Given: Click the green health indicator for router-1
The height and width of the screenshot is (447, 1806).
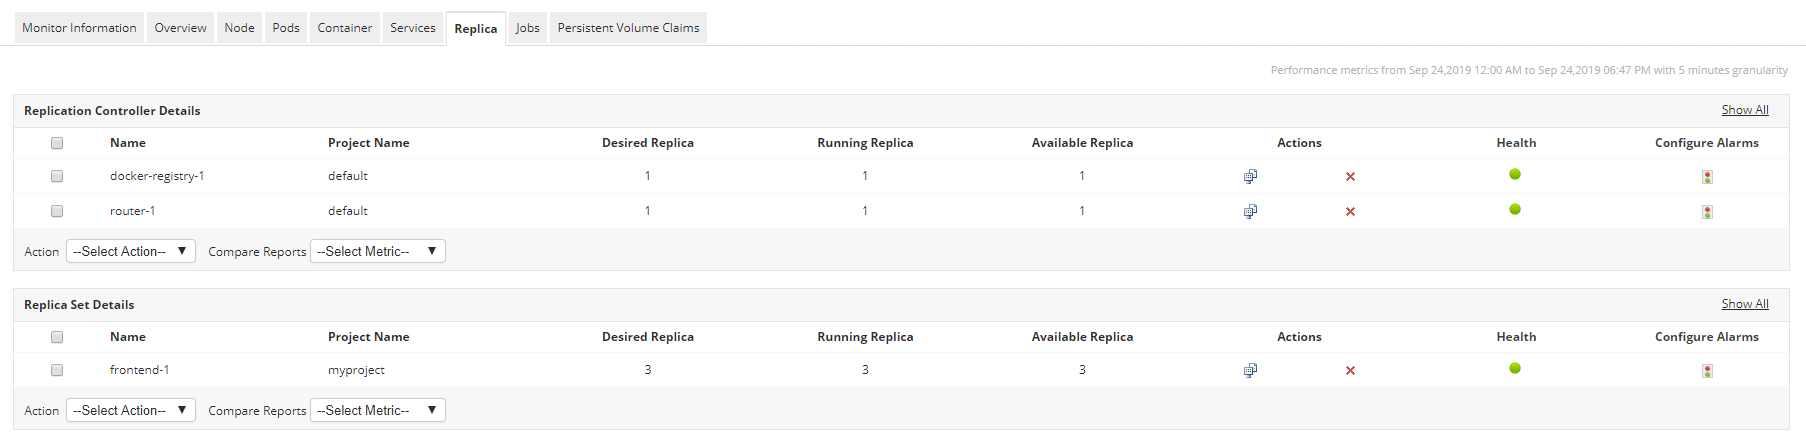Looking at the screenshot, I should tap(1515, 209).
